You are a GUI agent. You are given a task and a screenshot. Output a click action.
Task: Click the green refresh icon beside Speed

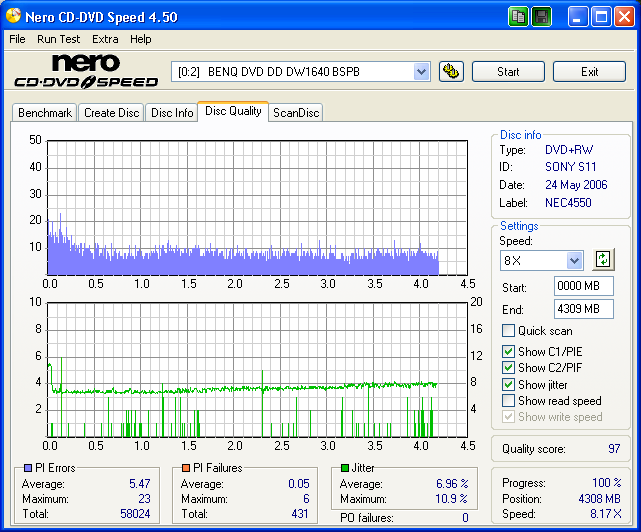coord(602,260)
